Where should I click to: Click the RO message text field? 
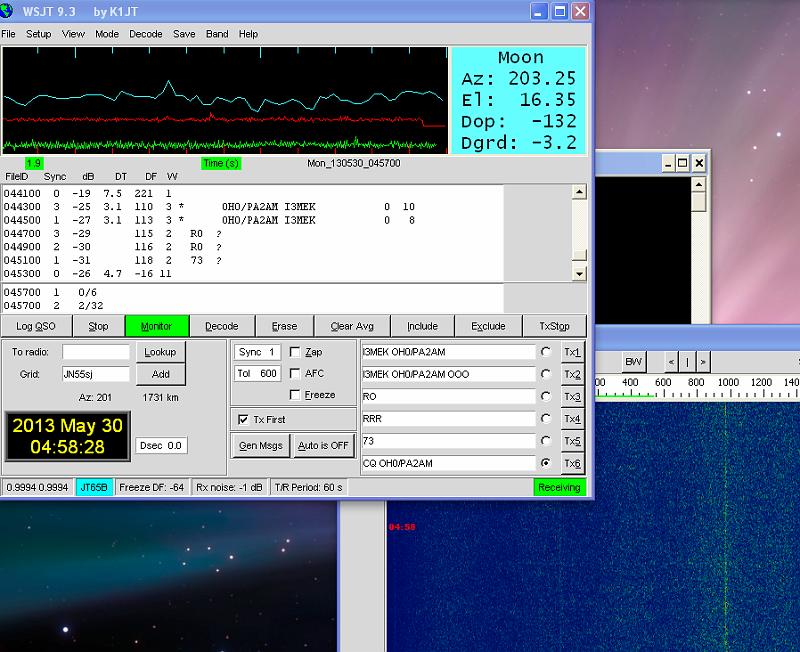pos(449,396)
